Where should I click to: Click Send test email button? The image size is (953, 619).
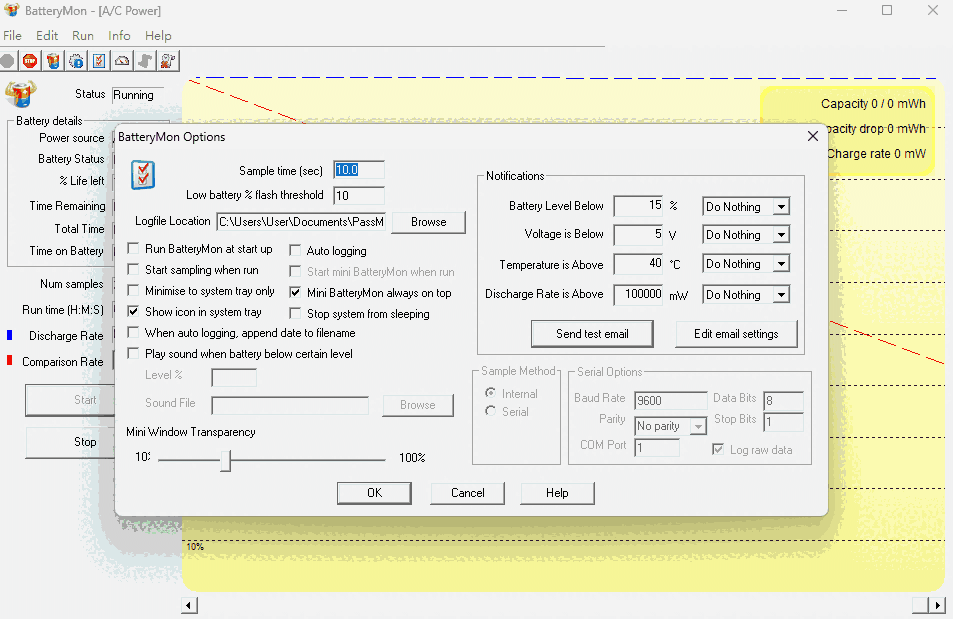pos(592,334)
